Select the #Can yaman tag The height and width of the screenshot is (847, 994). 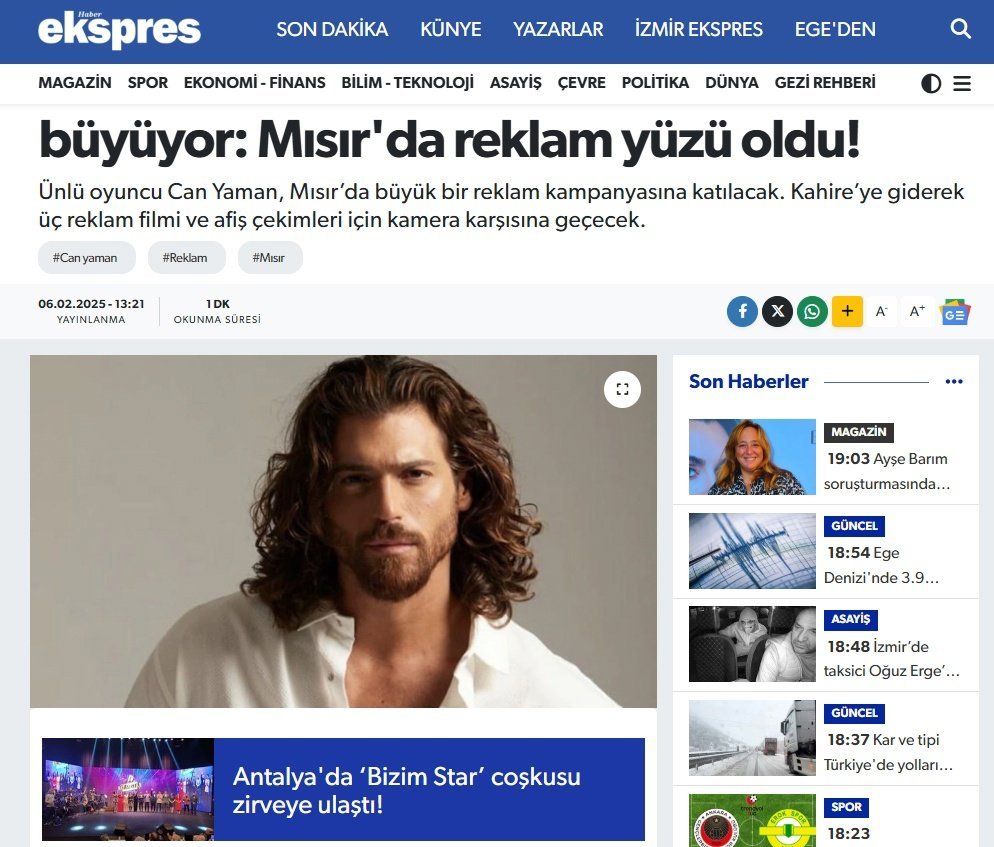(87, 257)
